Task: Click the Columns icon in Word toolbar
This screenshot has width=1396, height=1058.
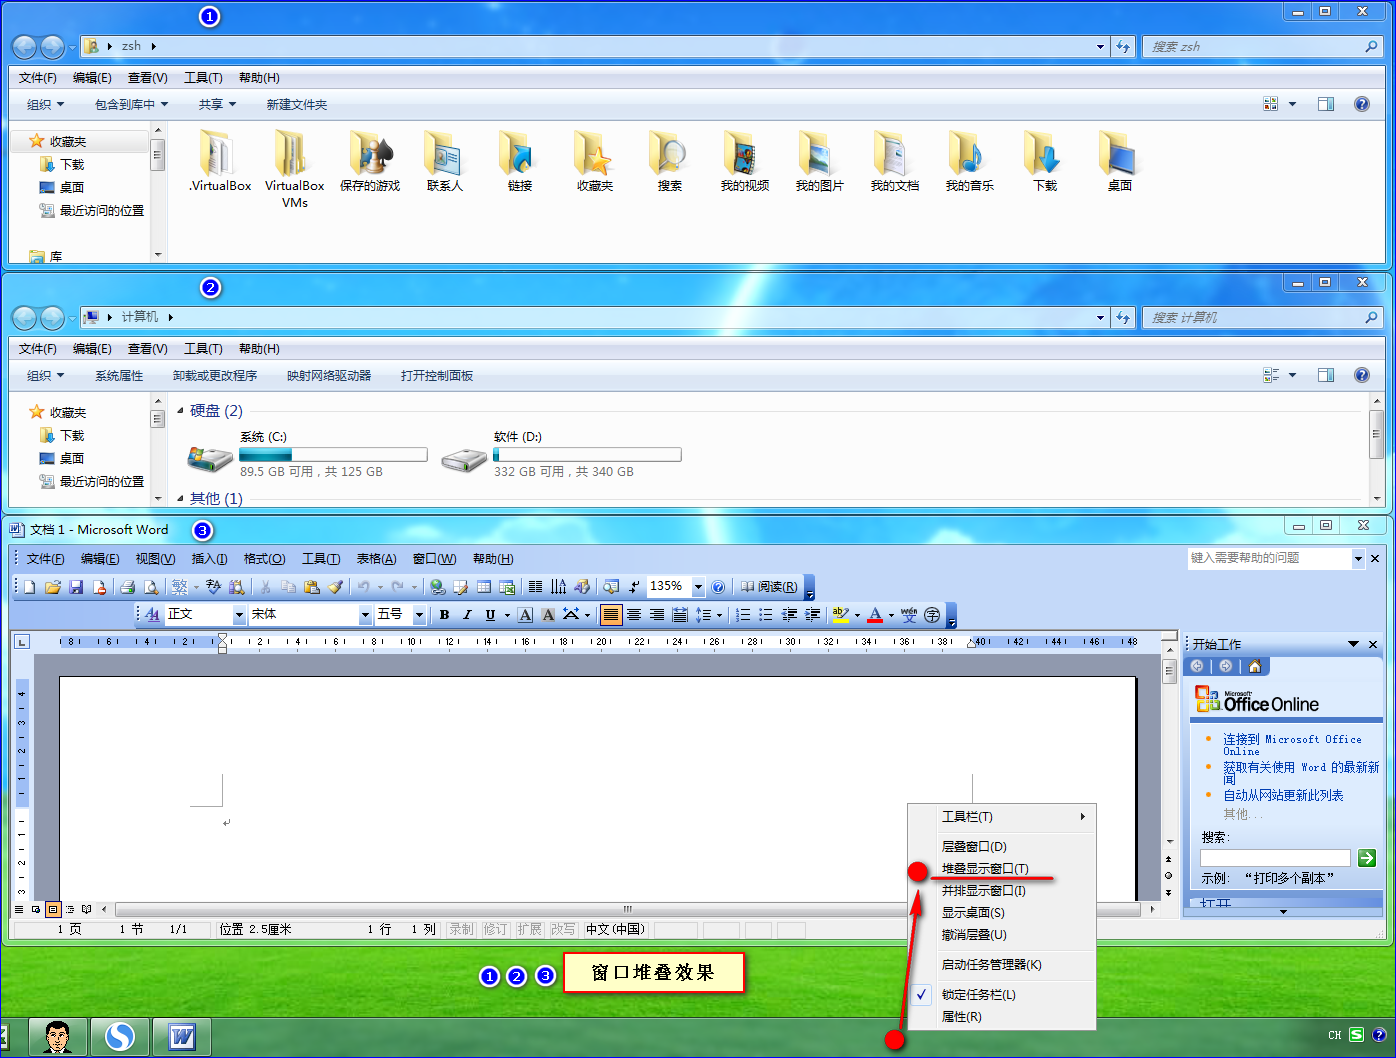Action: click(x=535, y=587)
